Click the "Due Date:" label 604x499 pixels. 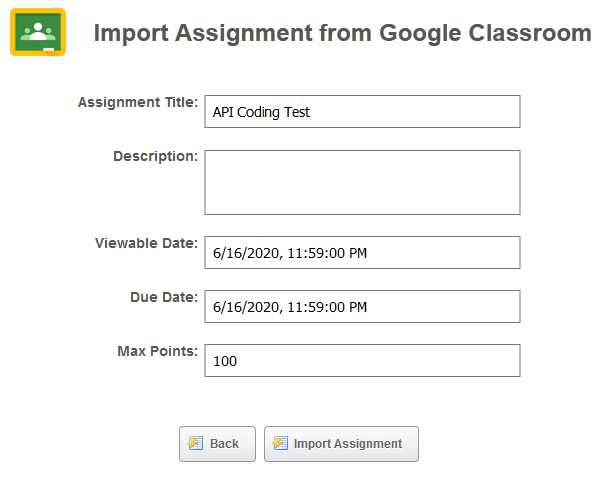(x=164, y=297)
